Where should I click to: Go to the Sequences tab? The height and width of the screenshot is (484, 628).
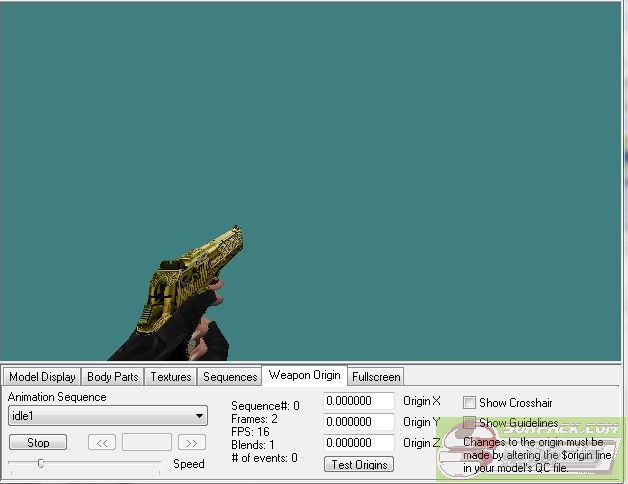click(230, 377)
